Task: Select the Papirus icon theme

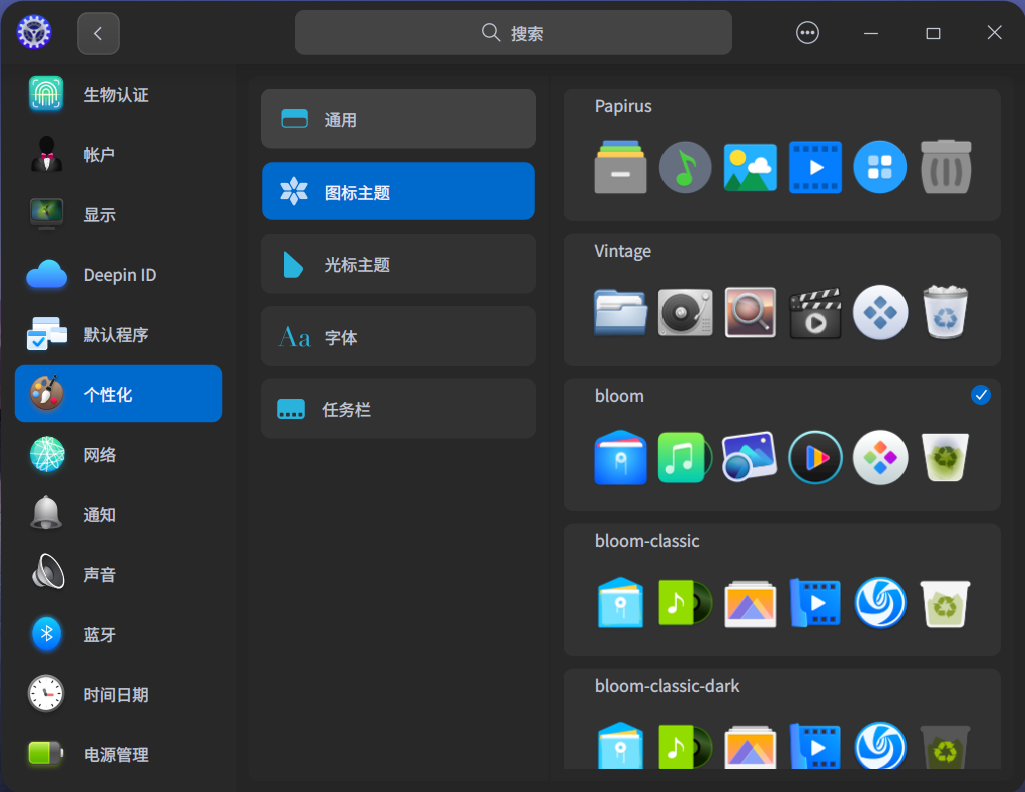Action: pos(782,155)
